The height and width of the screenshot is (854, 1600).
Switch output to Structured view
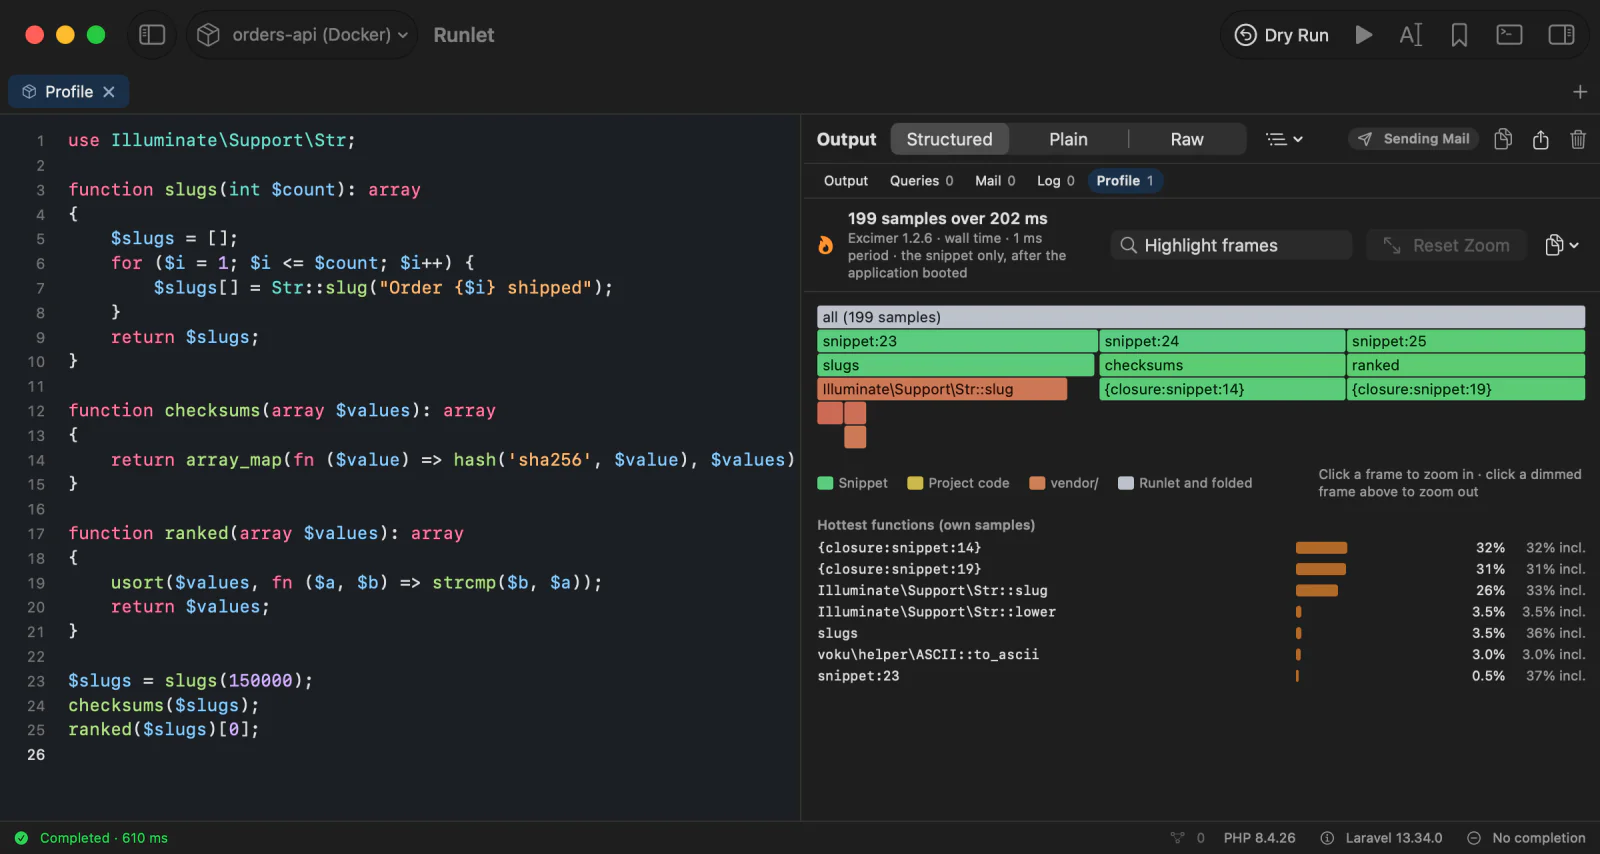[x=949, y=139]
